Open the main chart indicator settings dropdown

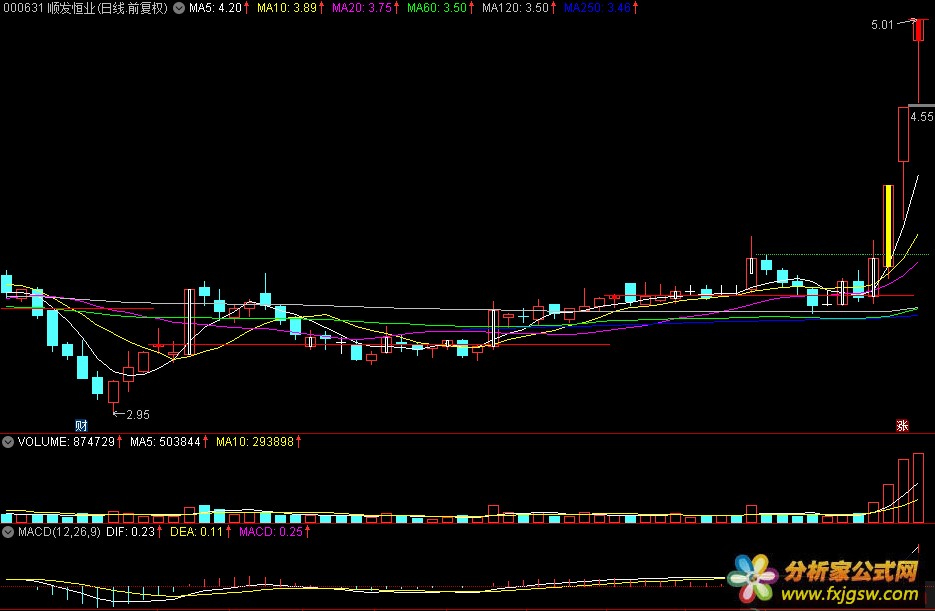click(x=178, y=8)
